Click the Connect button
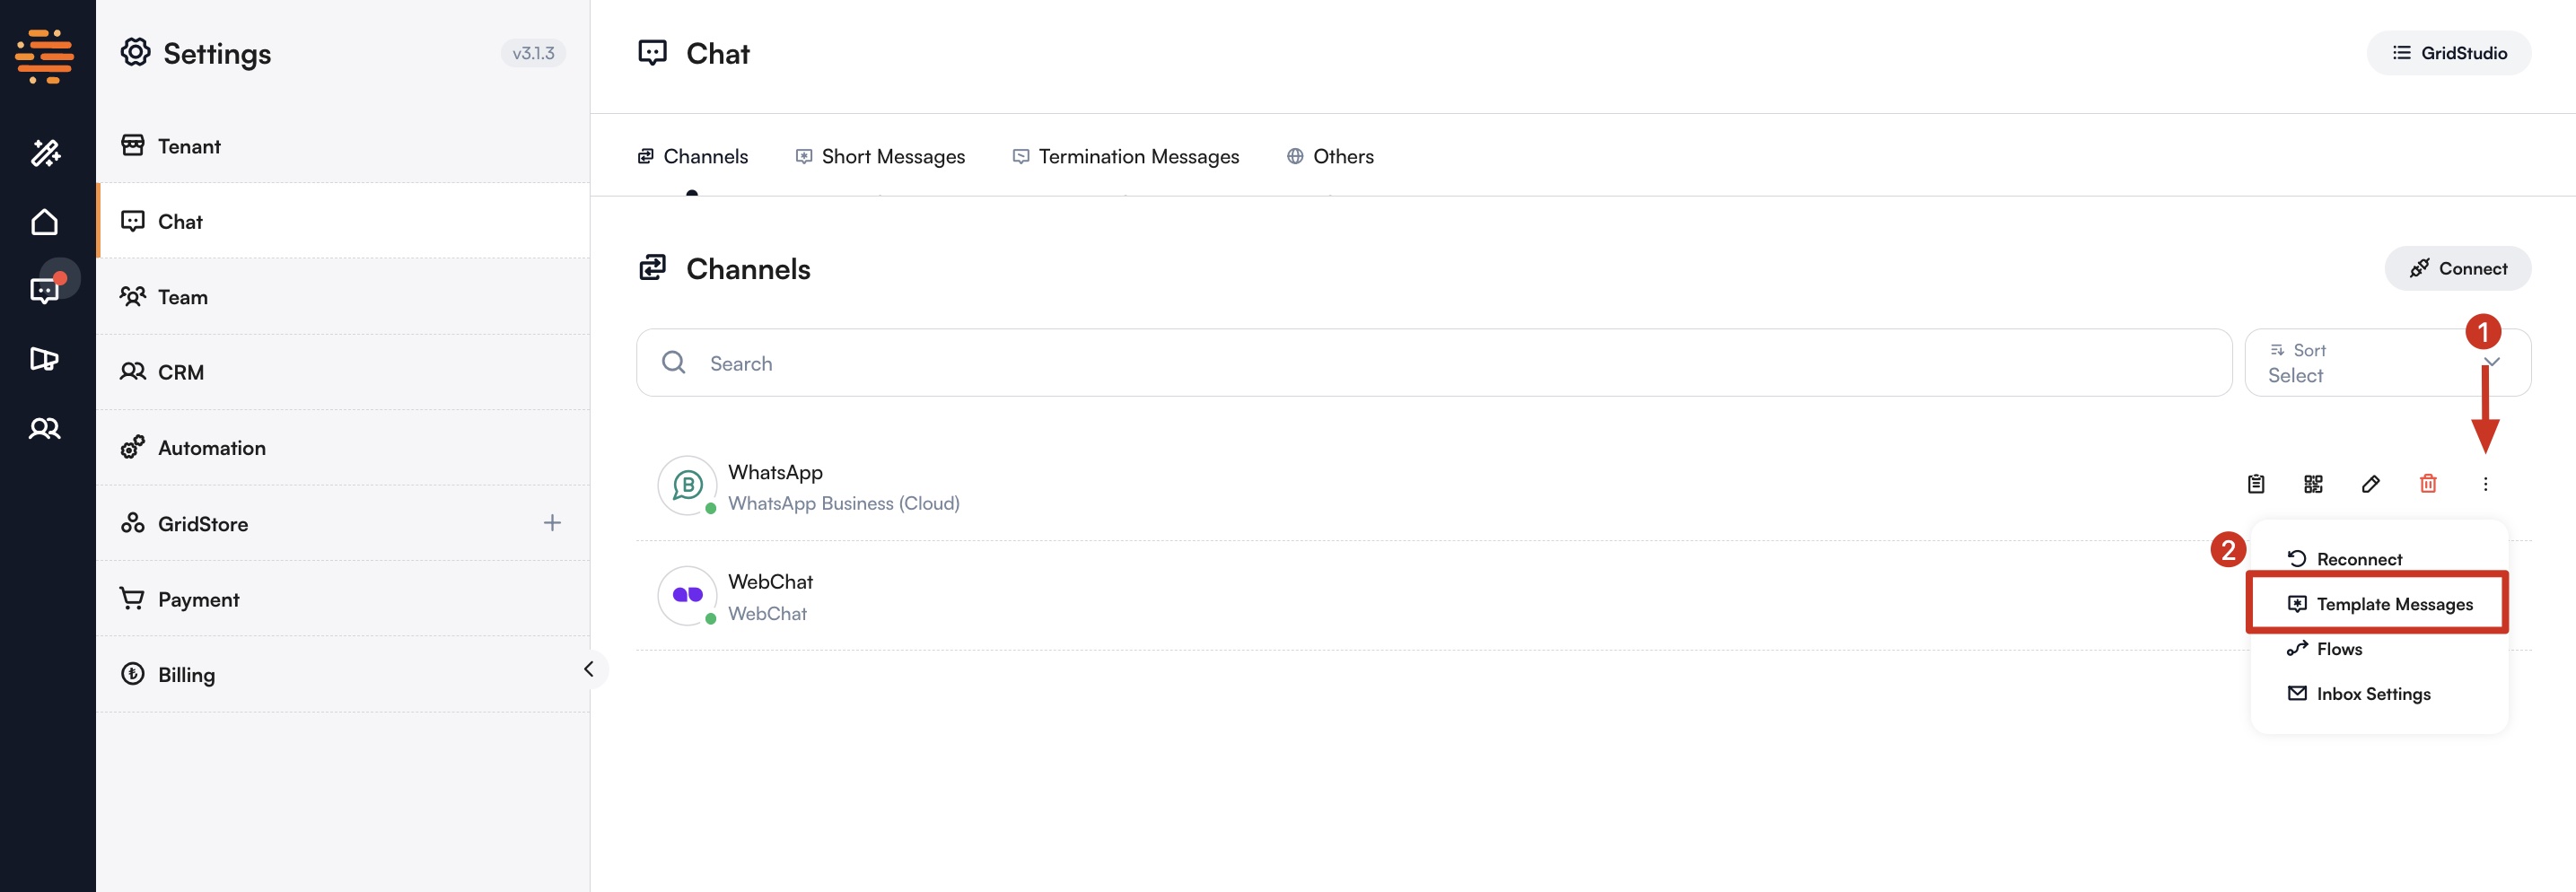Viewport: 2576px width, 892px height. click(x=2457, y=268)
